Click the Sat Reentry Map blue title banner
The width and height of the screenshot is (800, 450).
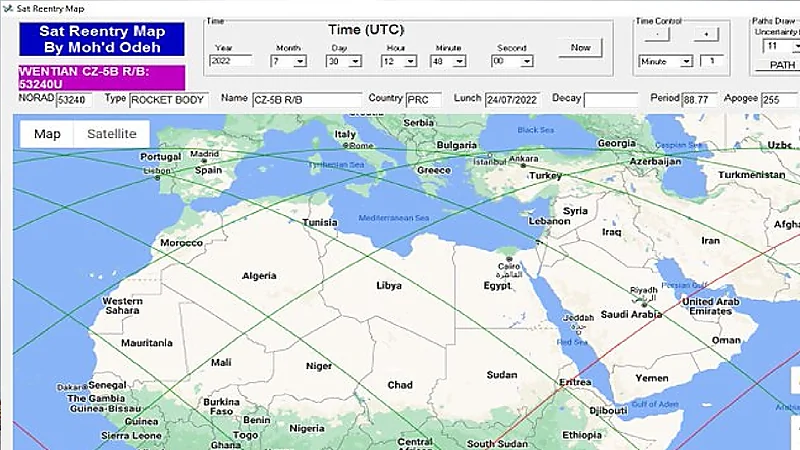[x=102, y=39]
